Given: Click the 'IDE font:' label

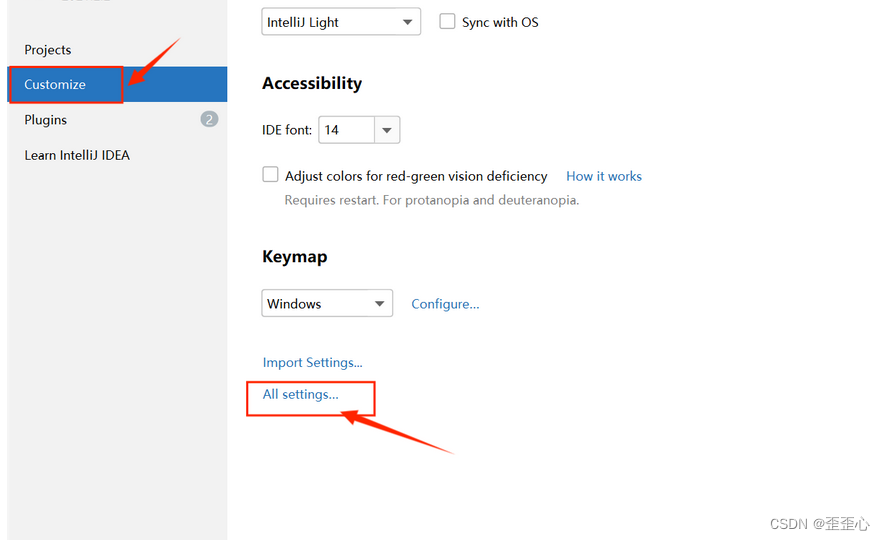Looking at the screenshot, I should click(287, 130).
